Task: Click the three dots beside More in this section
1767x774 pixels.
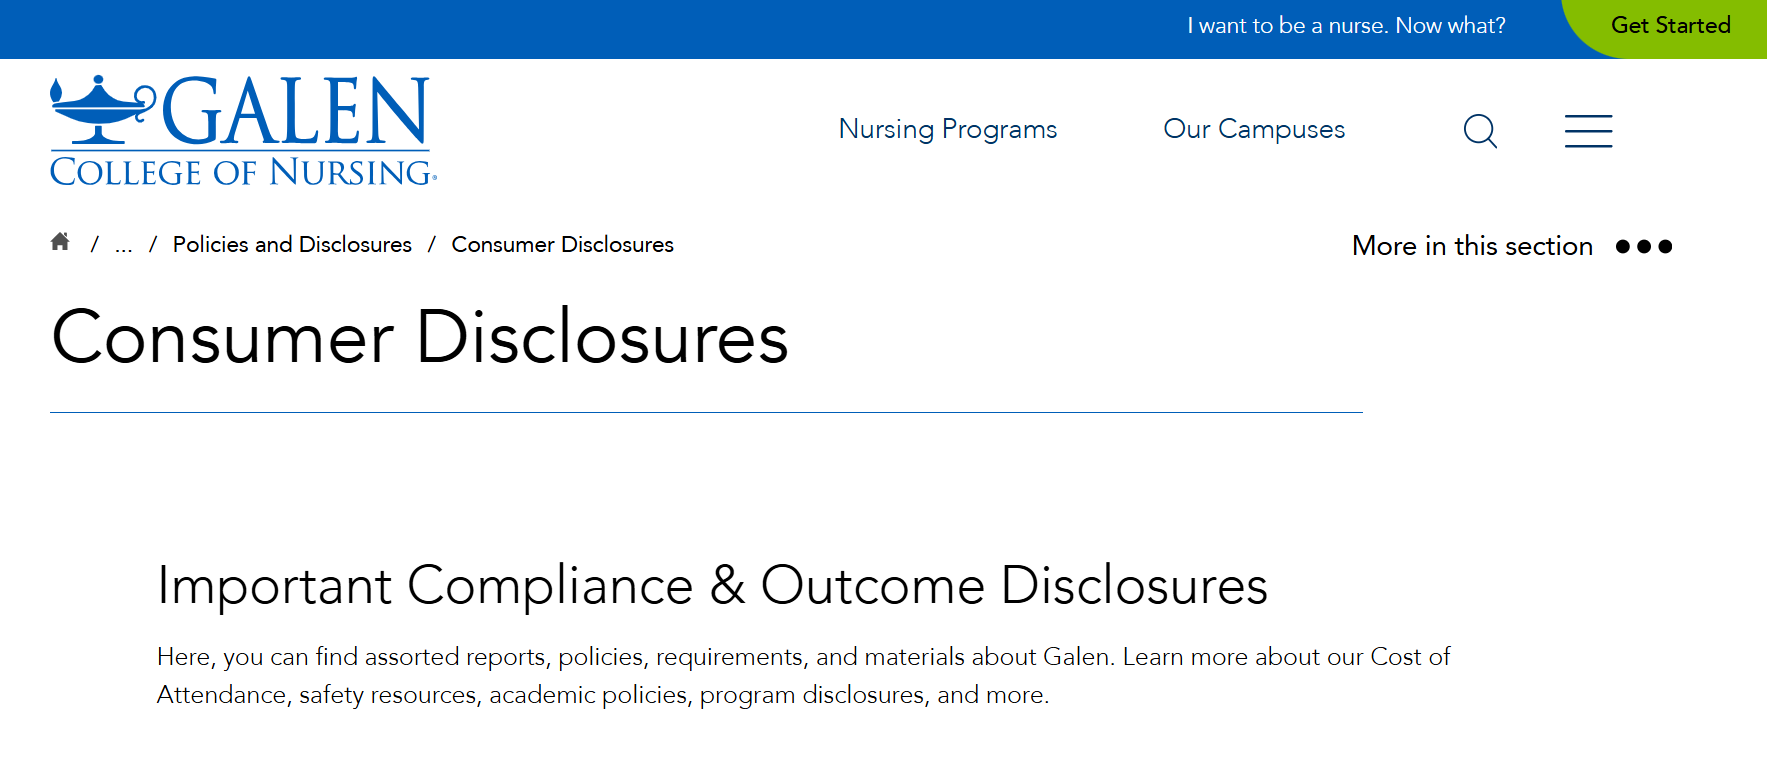Action: click(1643, 246)
